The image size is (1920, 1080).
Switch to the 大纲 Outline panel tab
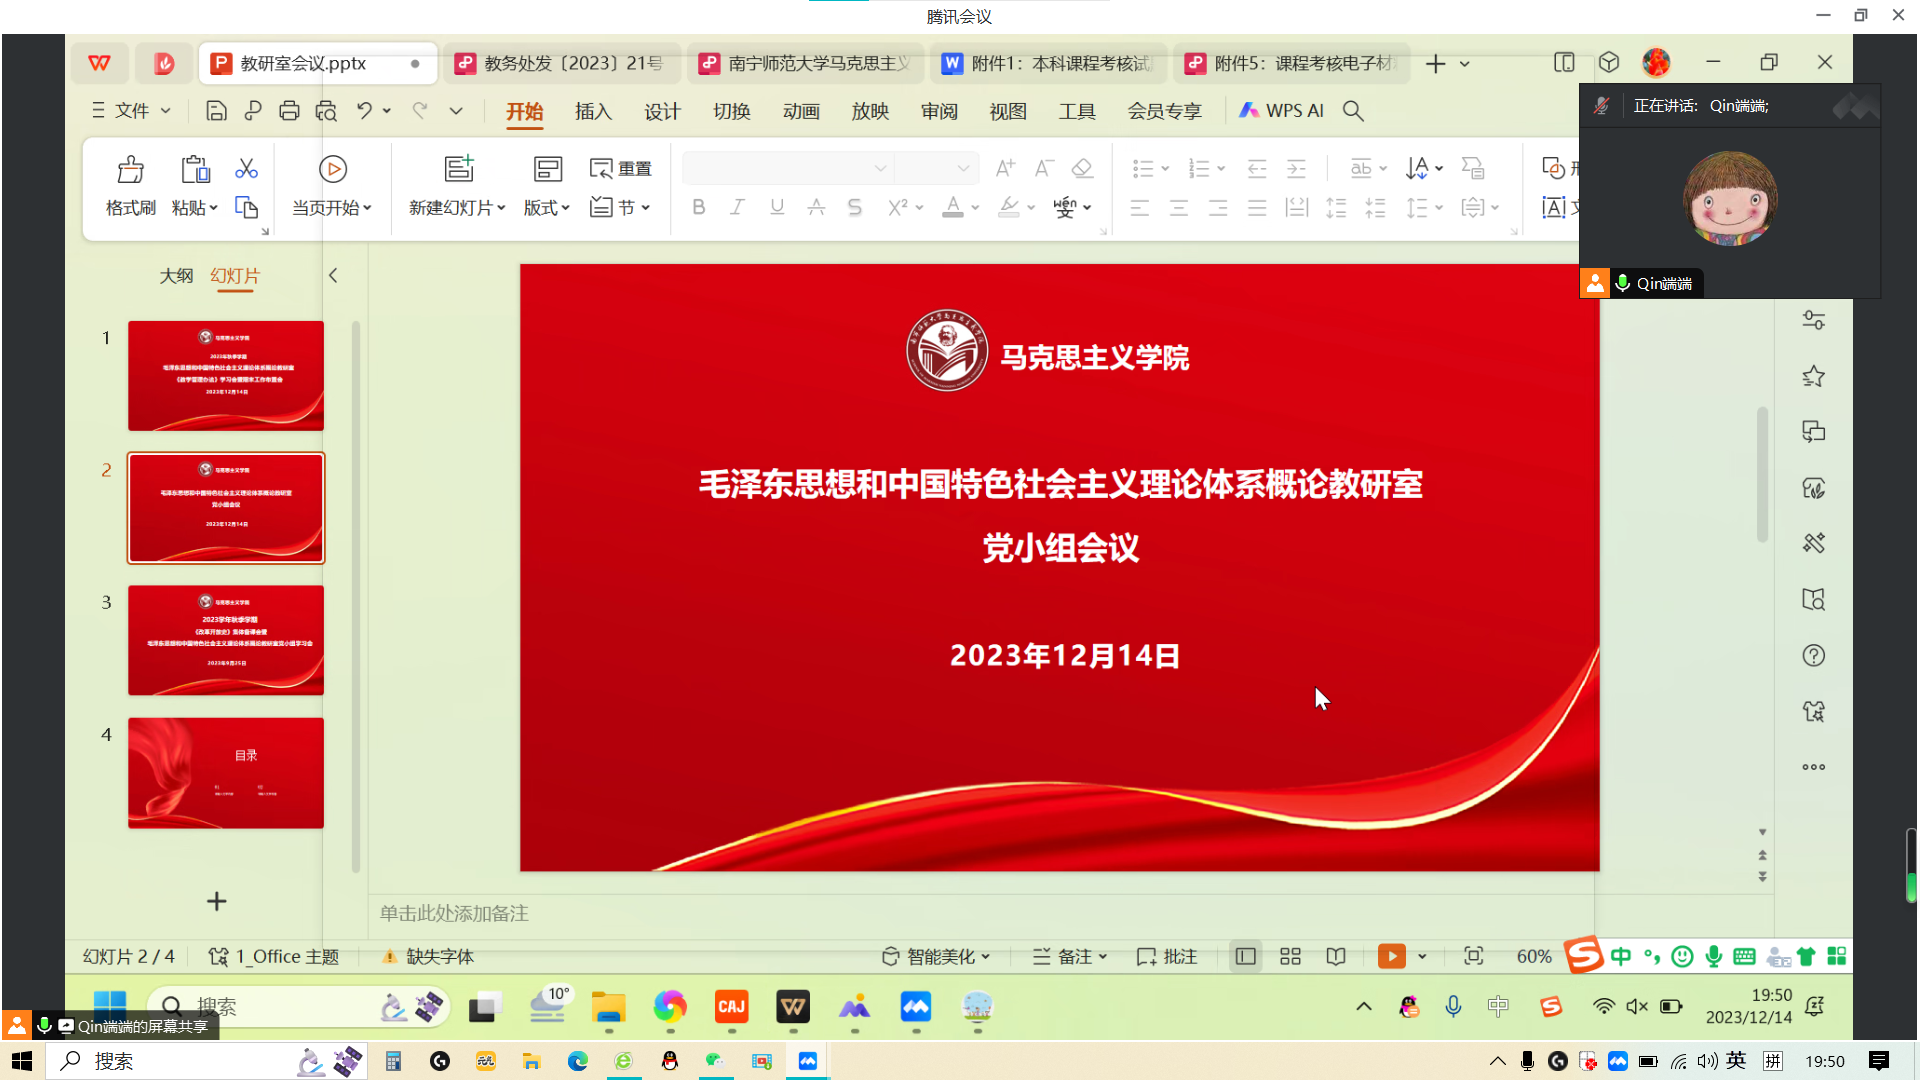[x=176, y=275]
